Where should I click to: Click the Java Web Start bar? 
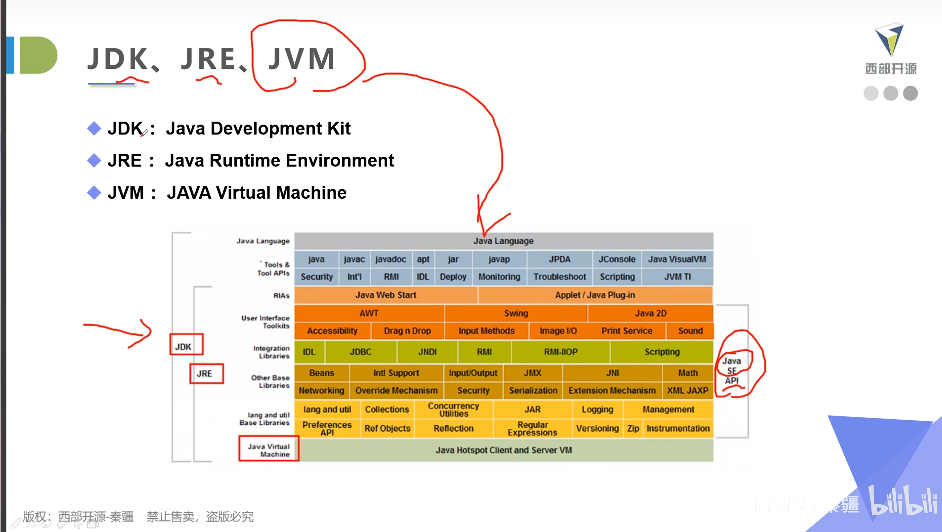point(386,295)
